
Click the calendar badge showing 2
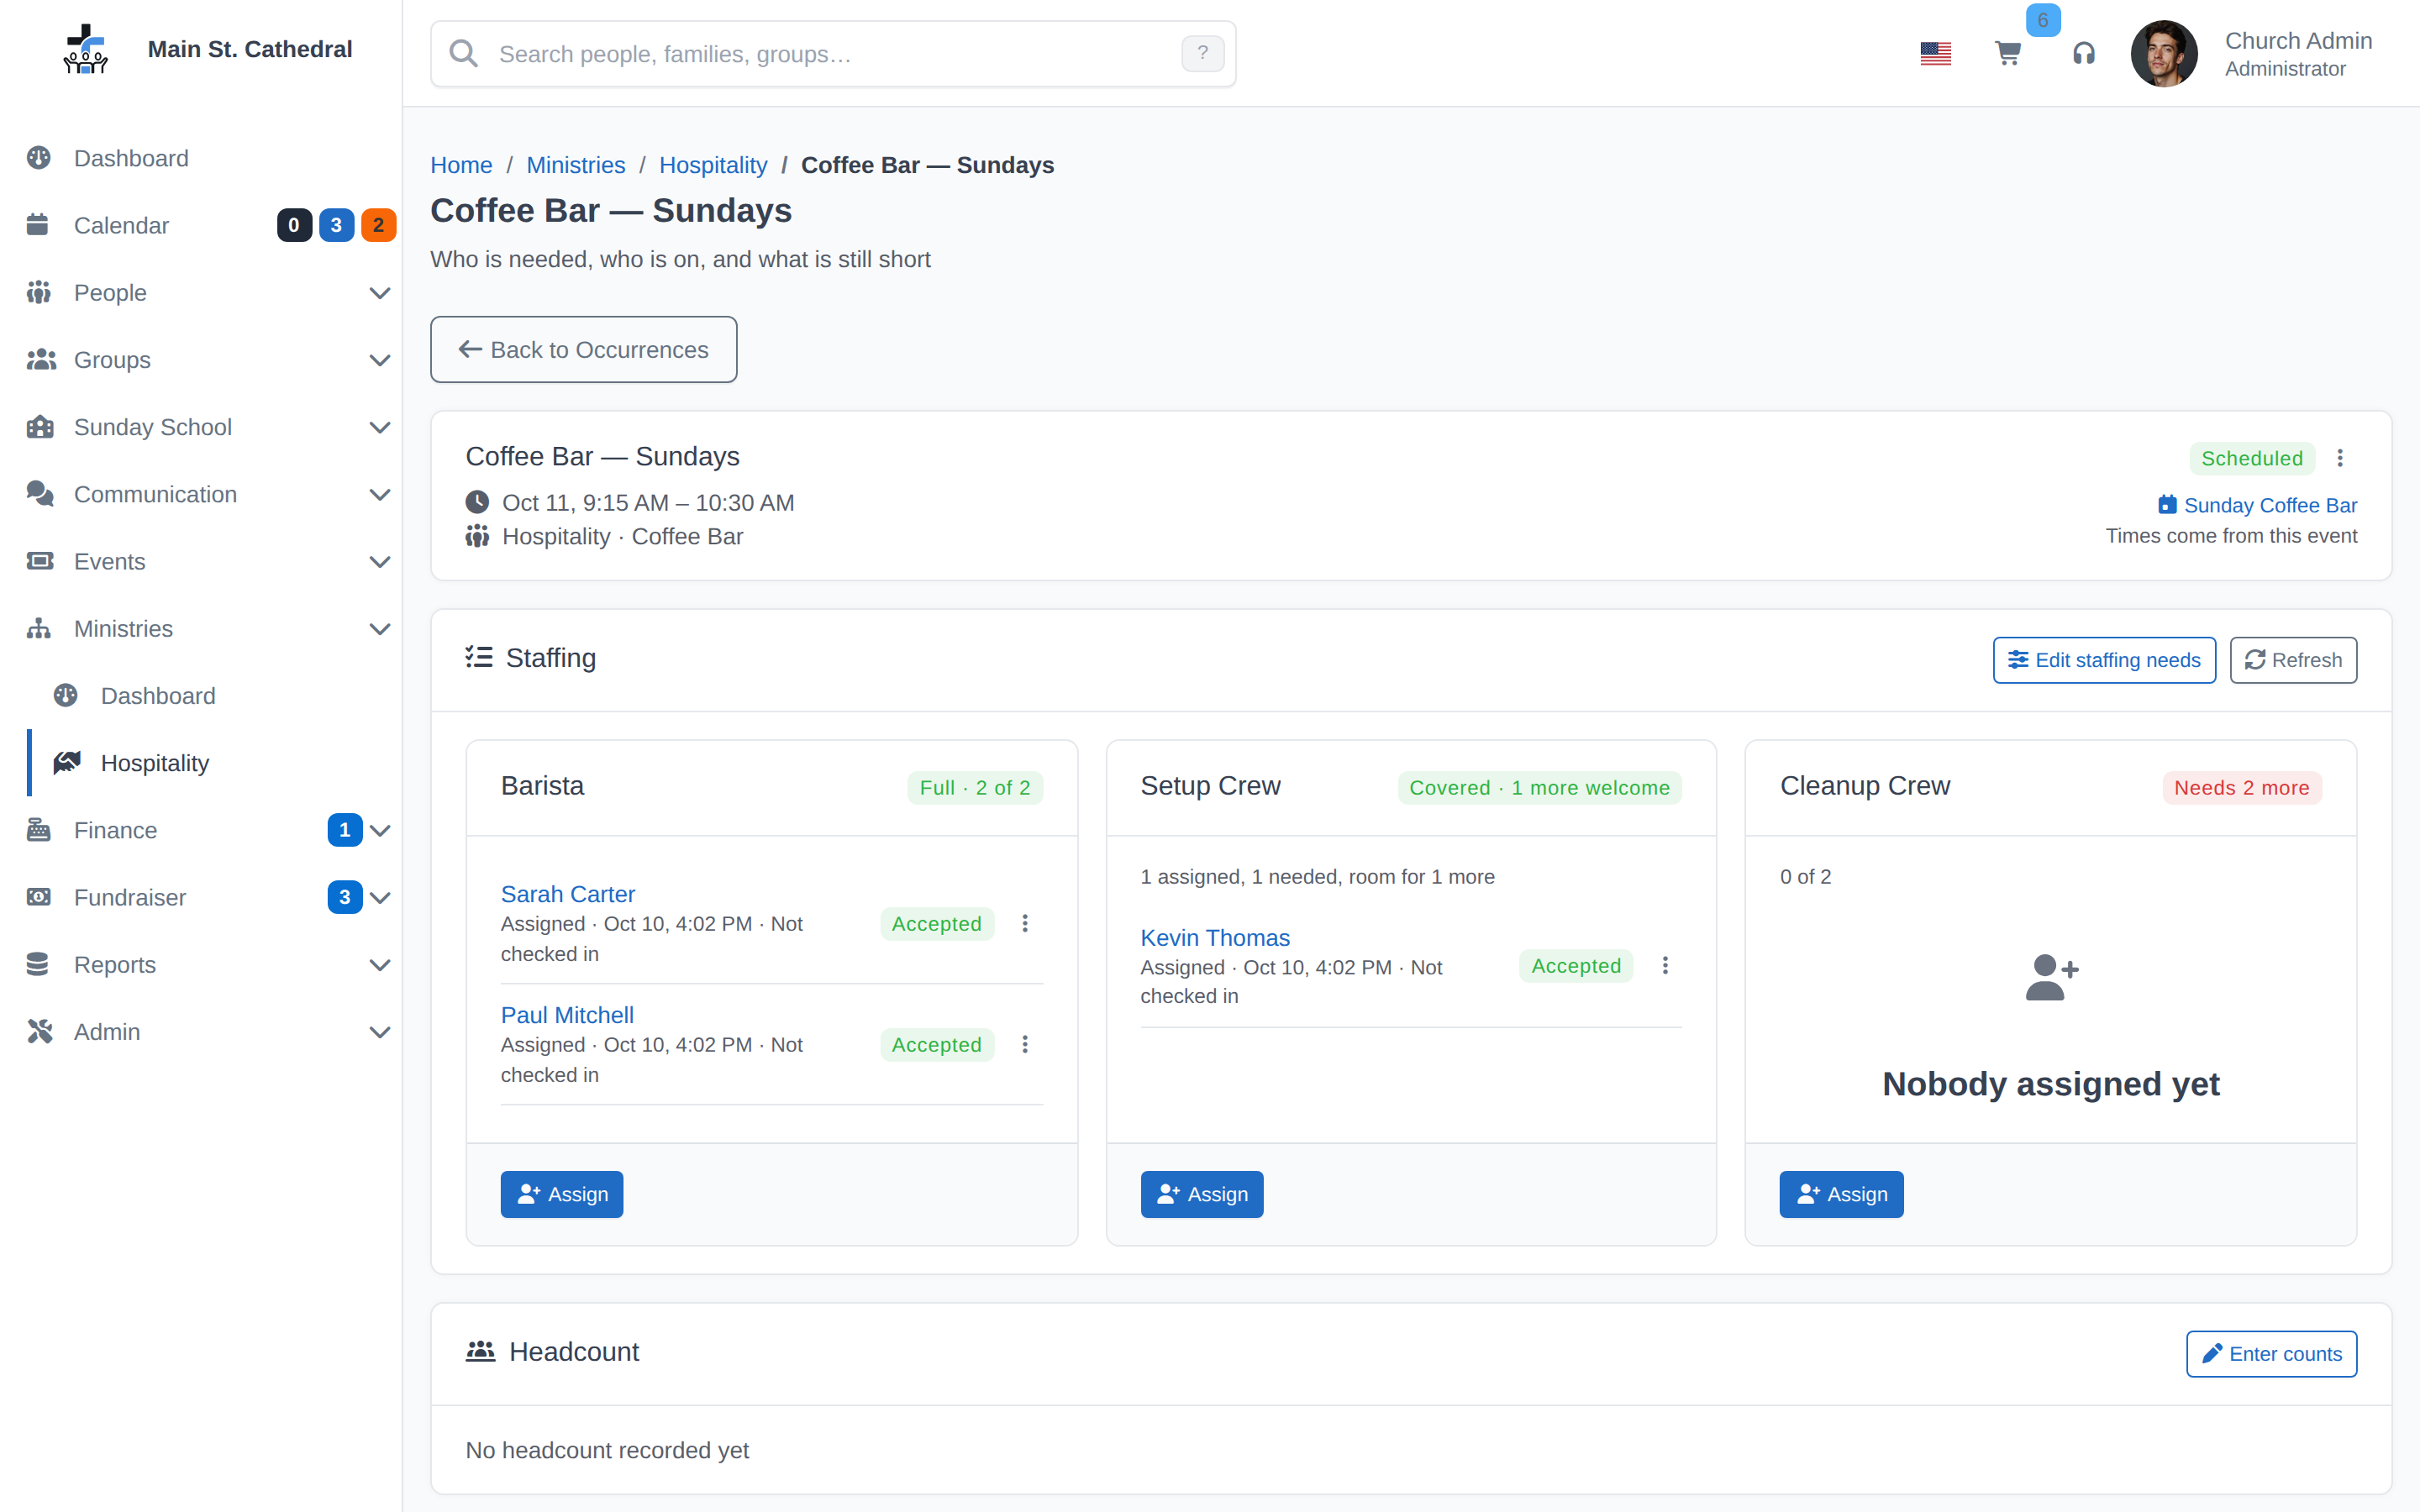(x=378, y=225)
